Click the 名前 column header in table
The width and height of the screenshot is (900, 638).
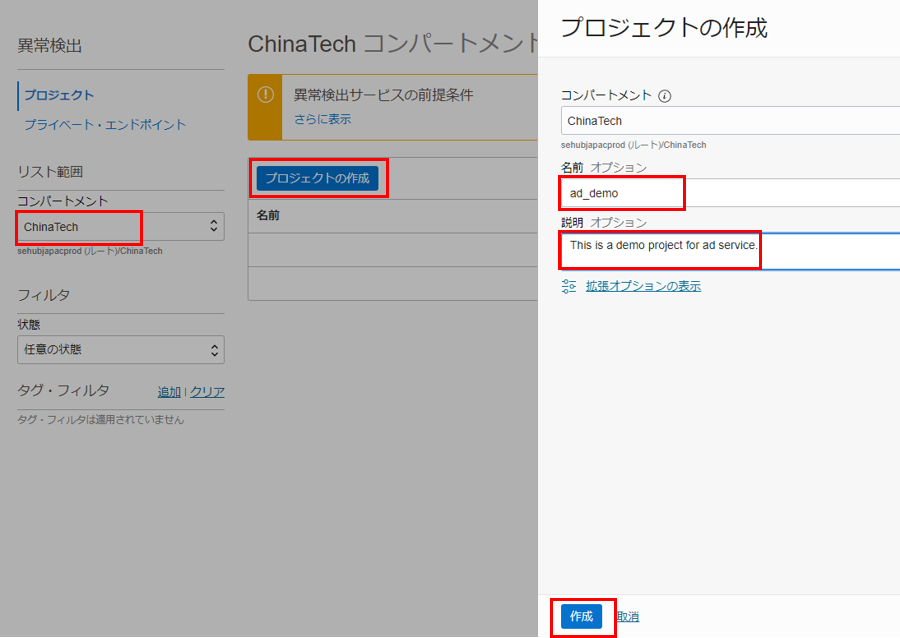coord(268,215)
